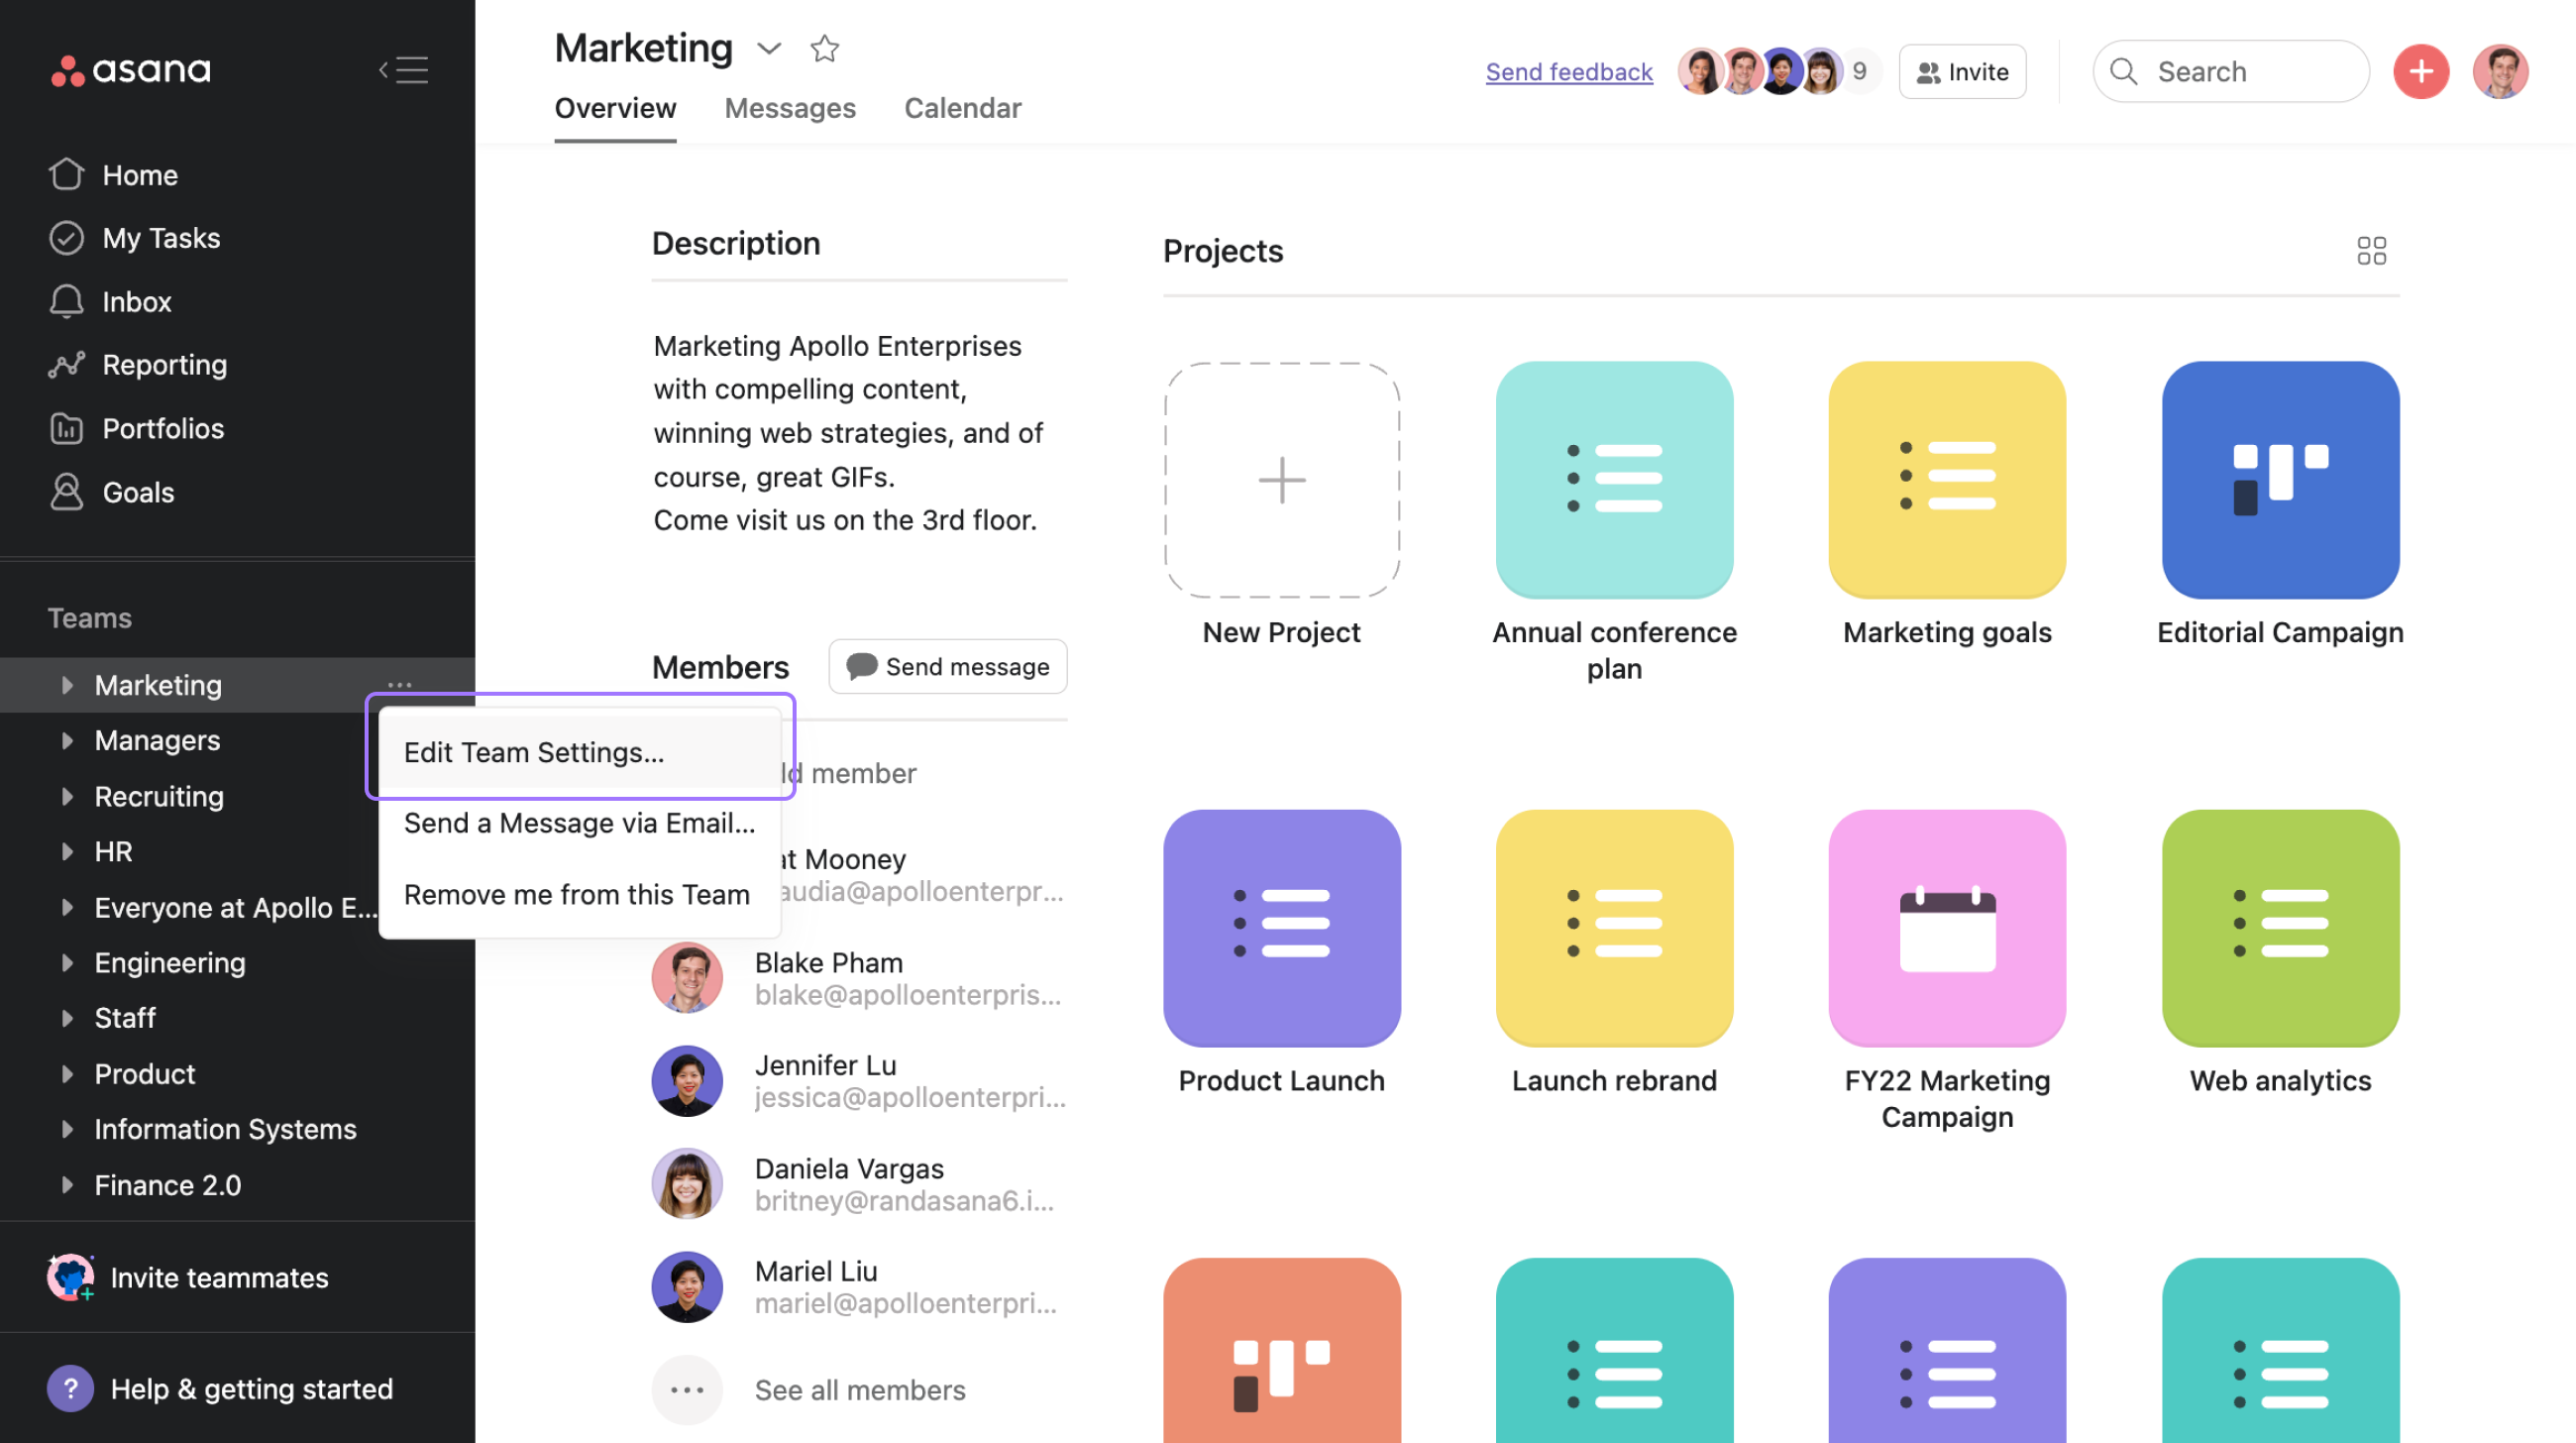
Task: Click Send message in Members
Action: click(947, 666)
